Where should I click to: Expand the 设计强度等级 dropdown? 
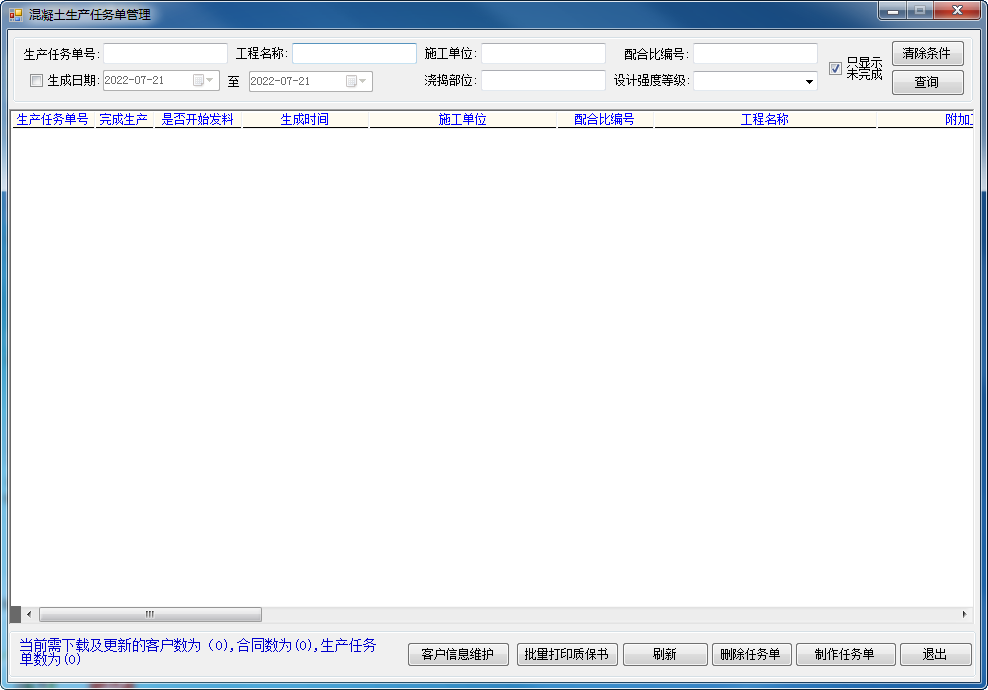coord(808,81)
